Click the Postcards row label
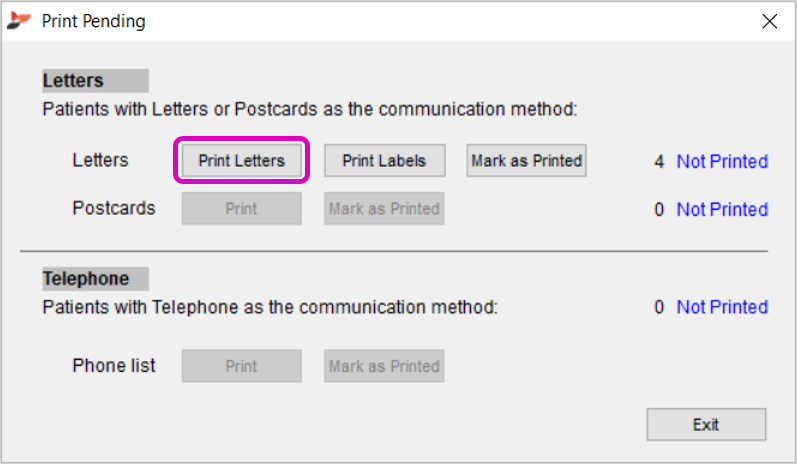 point(114,208)
